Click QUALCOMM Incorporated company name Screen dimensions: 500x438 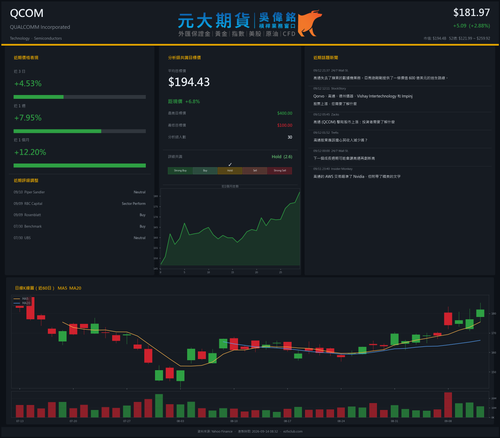tap(40, 27)
